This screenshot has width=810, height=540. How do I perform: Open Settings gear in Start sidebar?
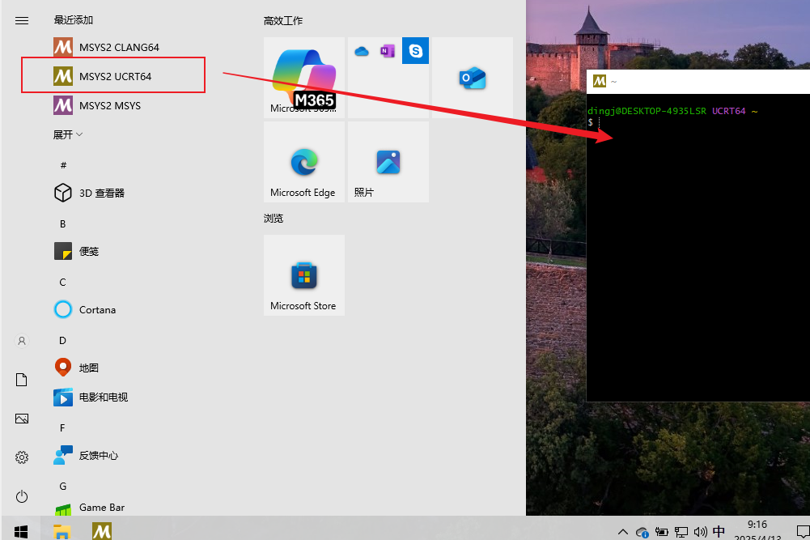point(22,457)
